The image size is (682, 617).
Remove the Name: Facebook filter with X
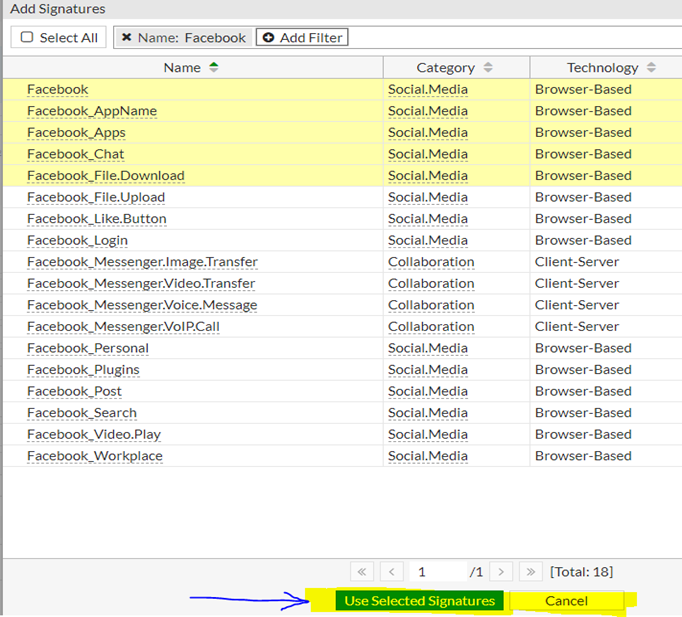click(127, 37)
